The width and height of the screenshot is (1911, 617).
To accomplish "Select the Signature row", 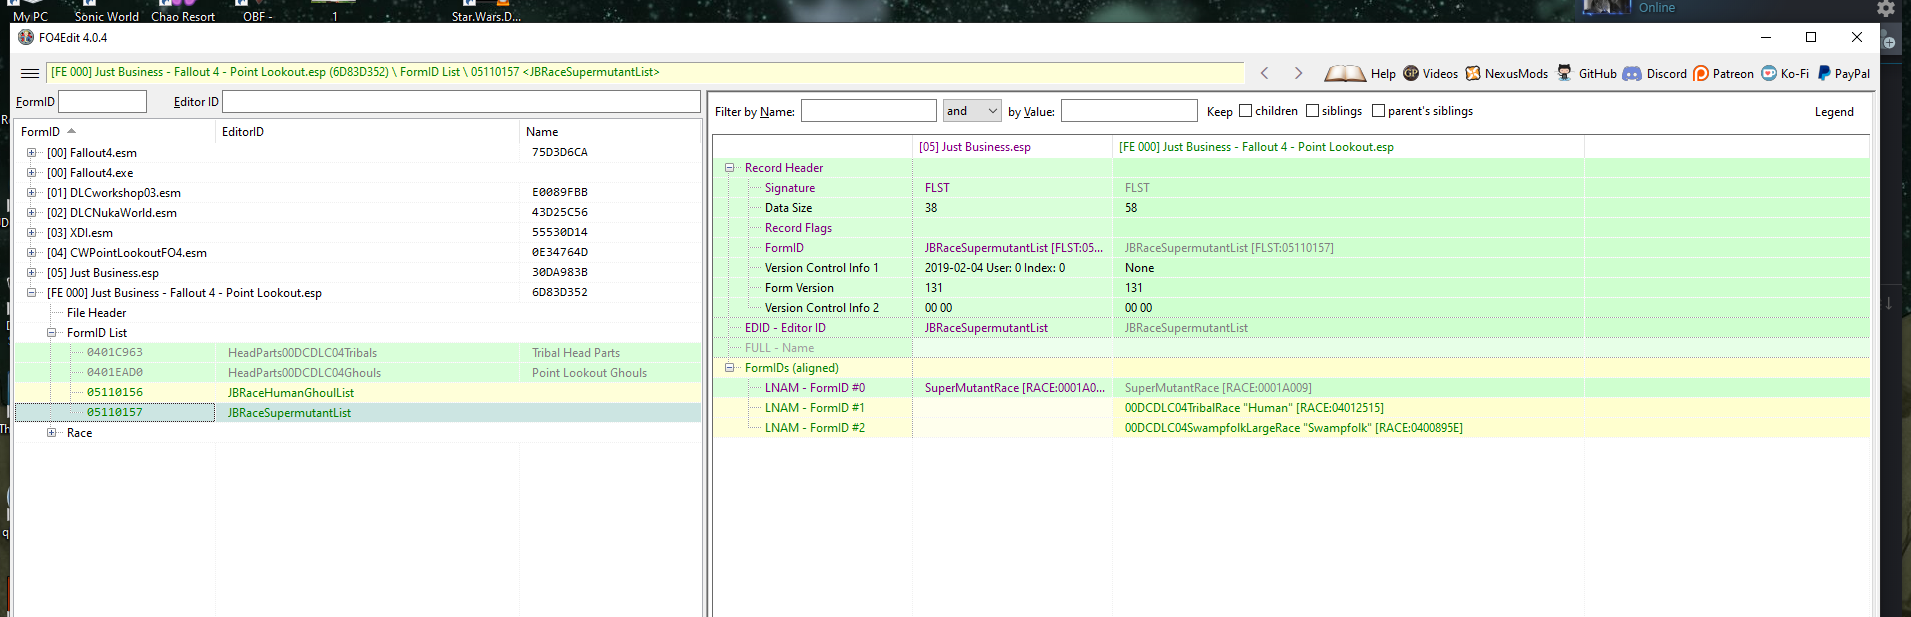I will (1291, 188).
